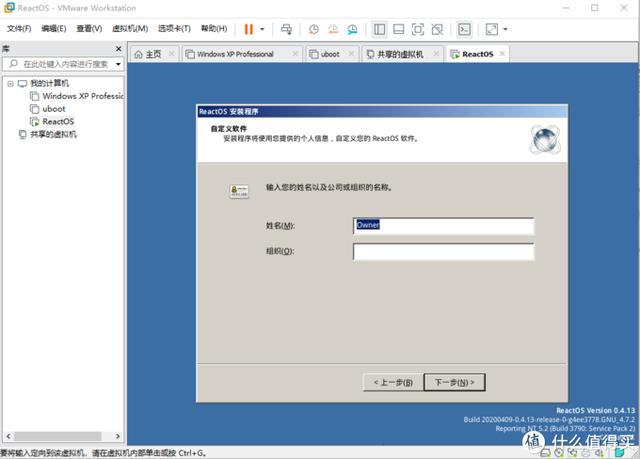Select 共享的虚拟机 in the library tree
This screenshot has width=640, height=459.
point(53,134)
